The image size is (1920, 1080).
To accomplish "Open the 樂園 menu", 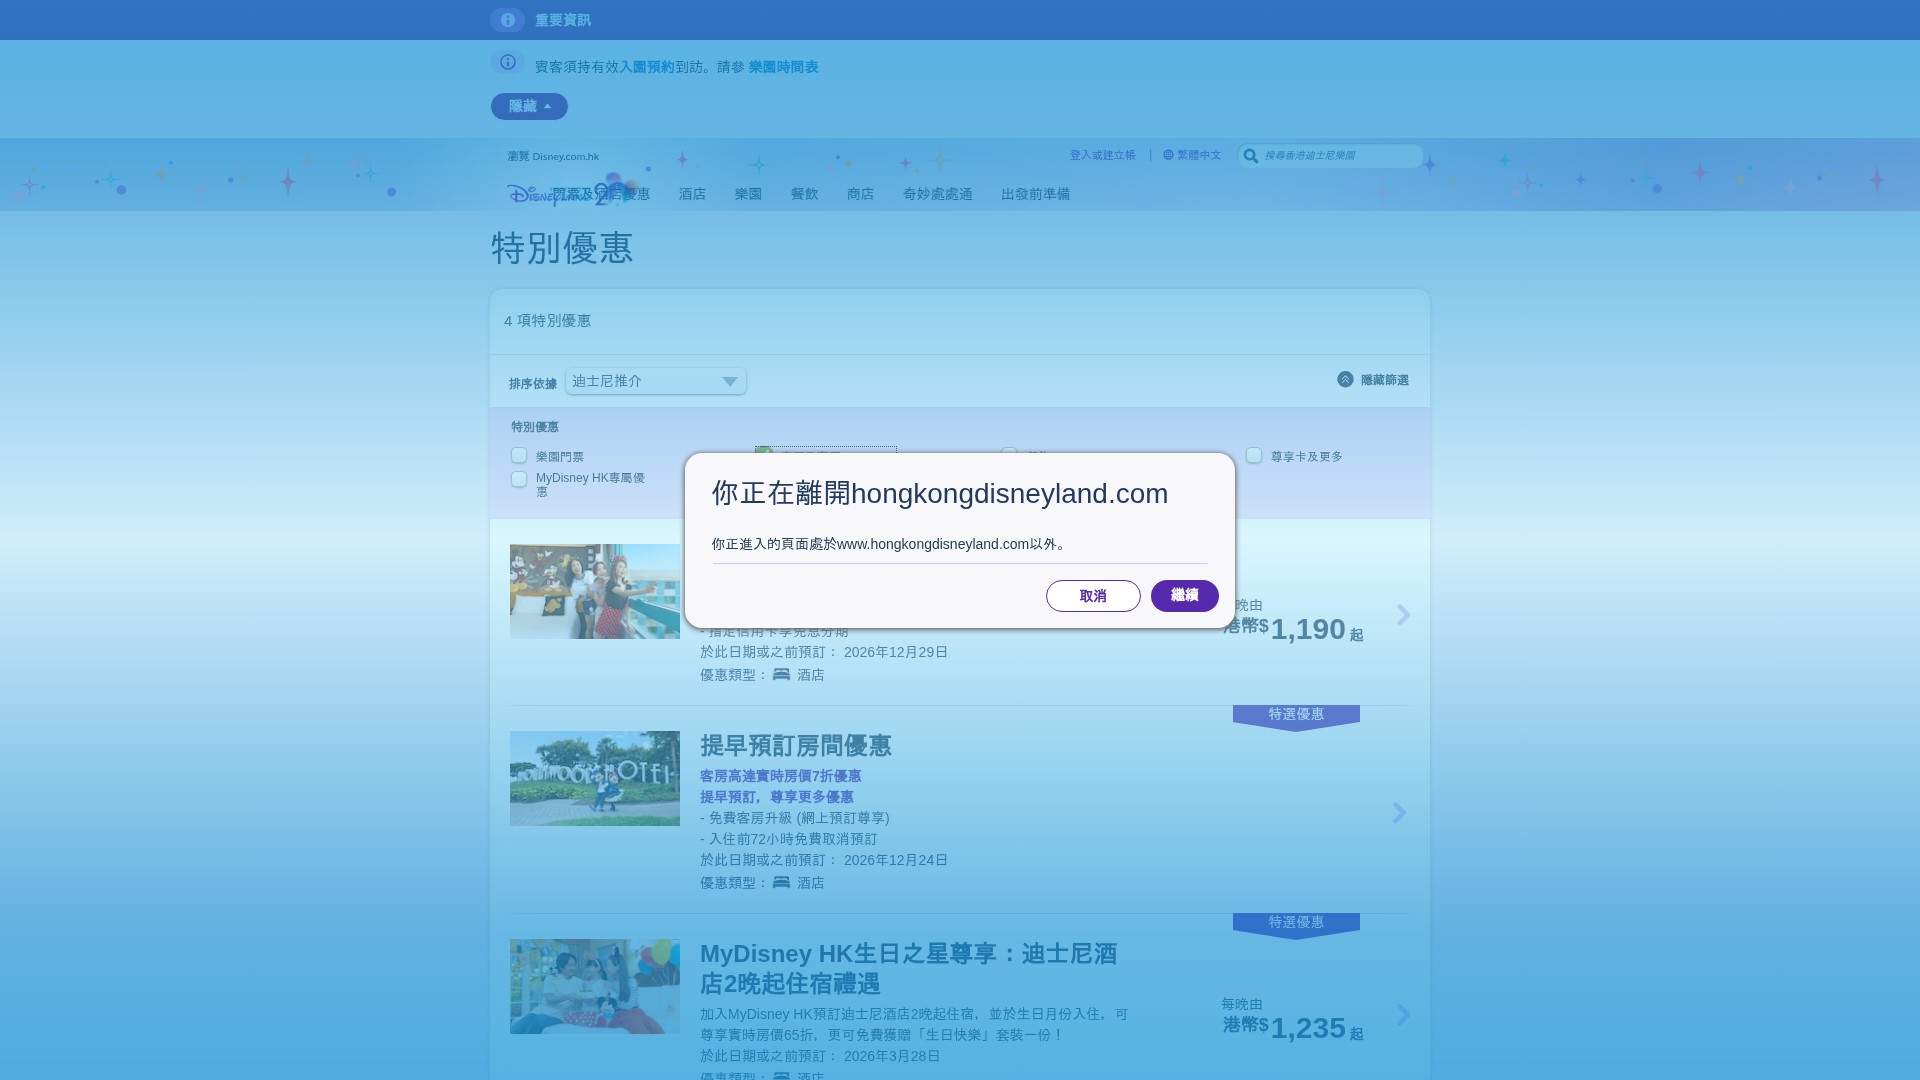I will [x=748, y=194].
